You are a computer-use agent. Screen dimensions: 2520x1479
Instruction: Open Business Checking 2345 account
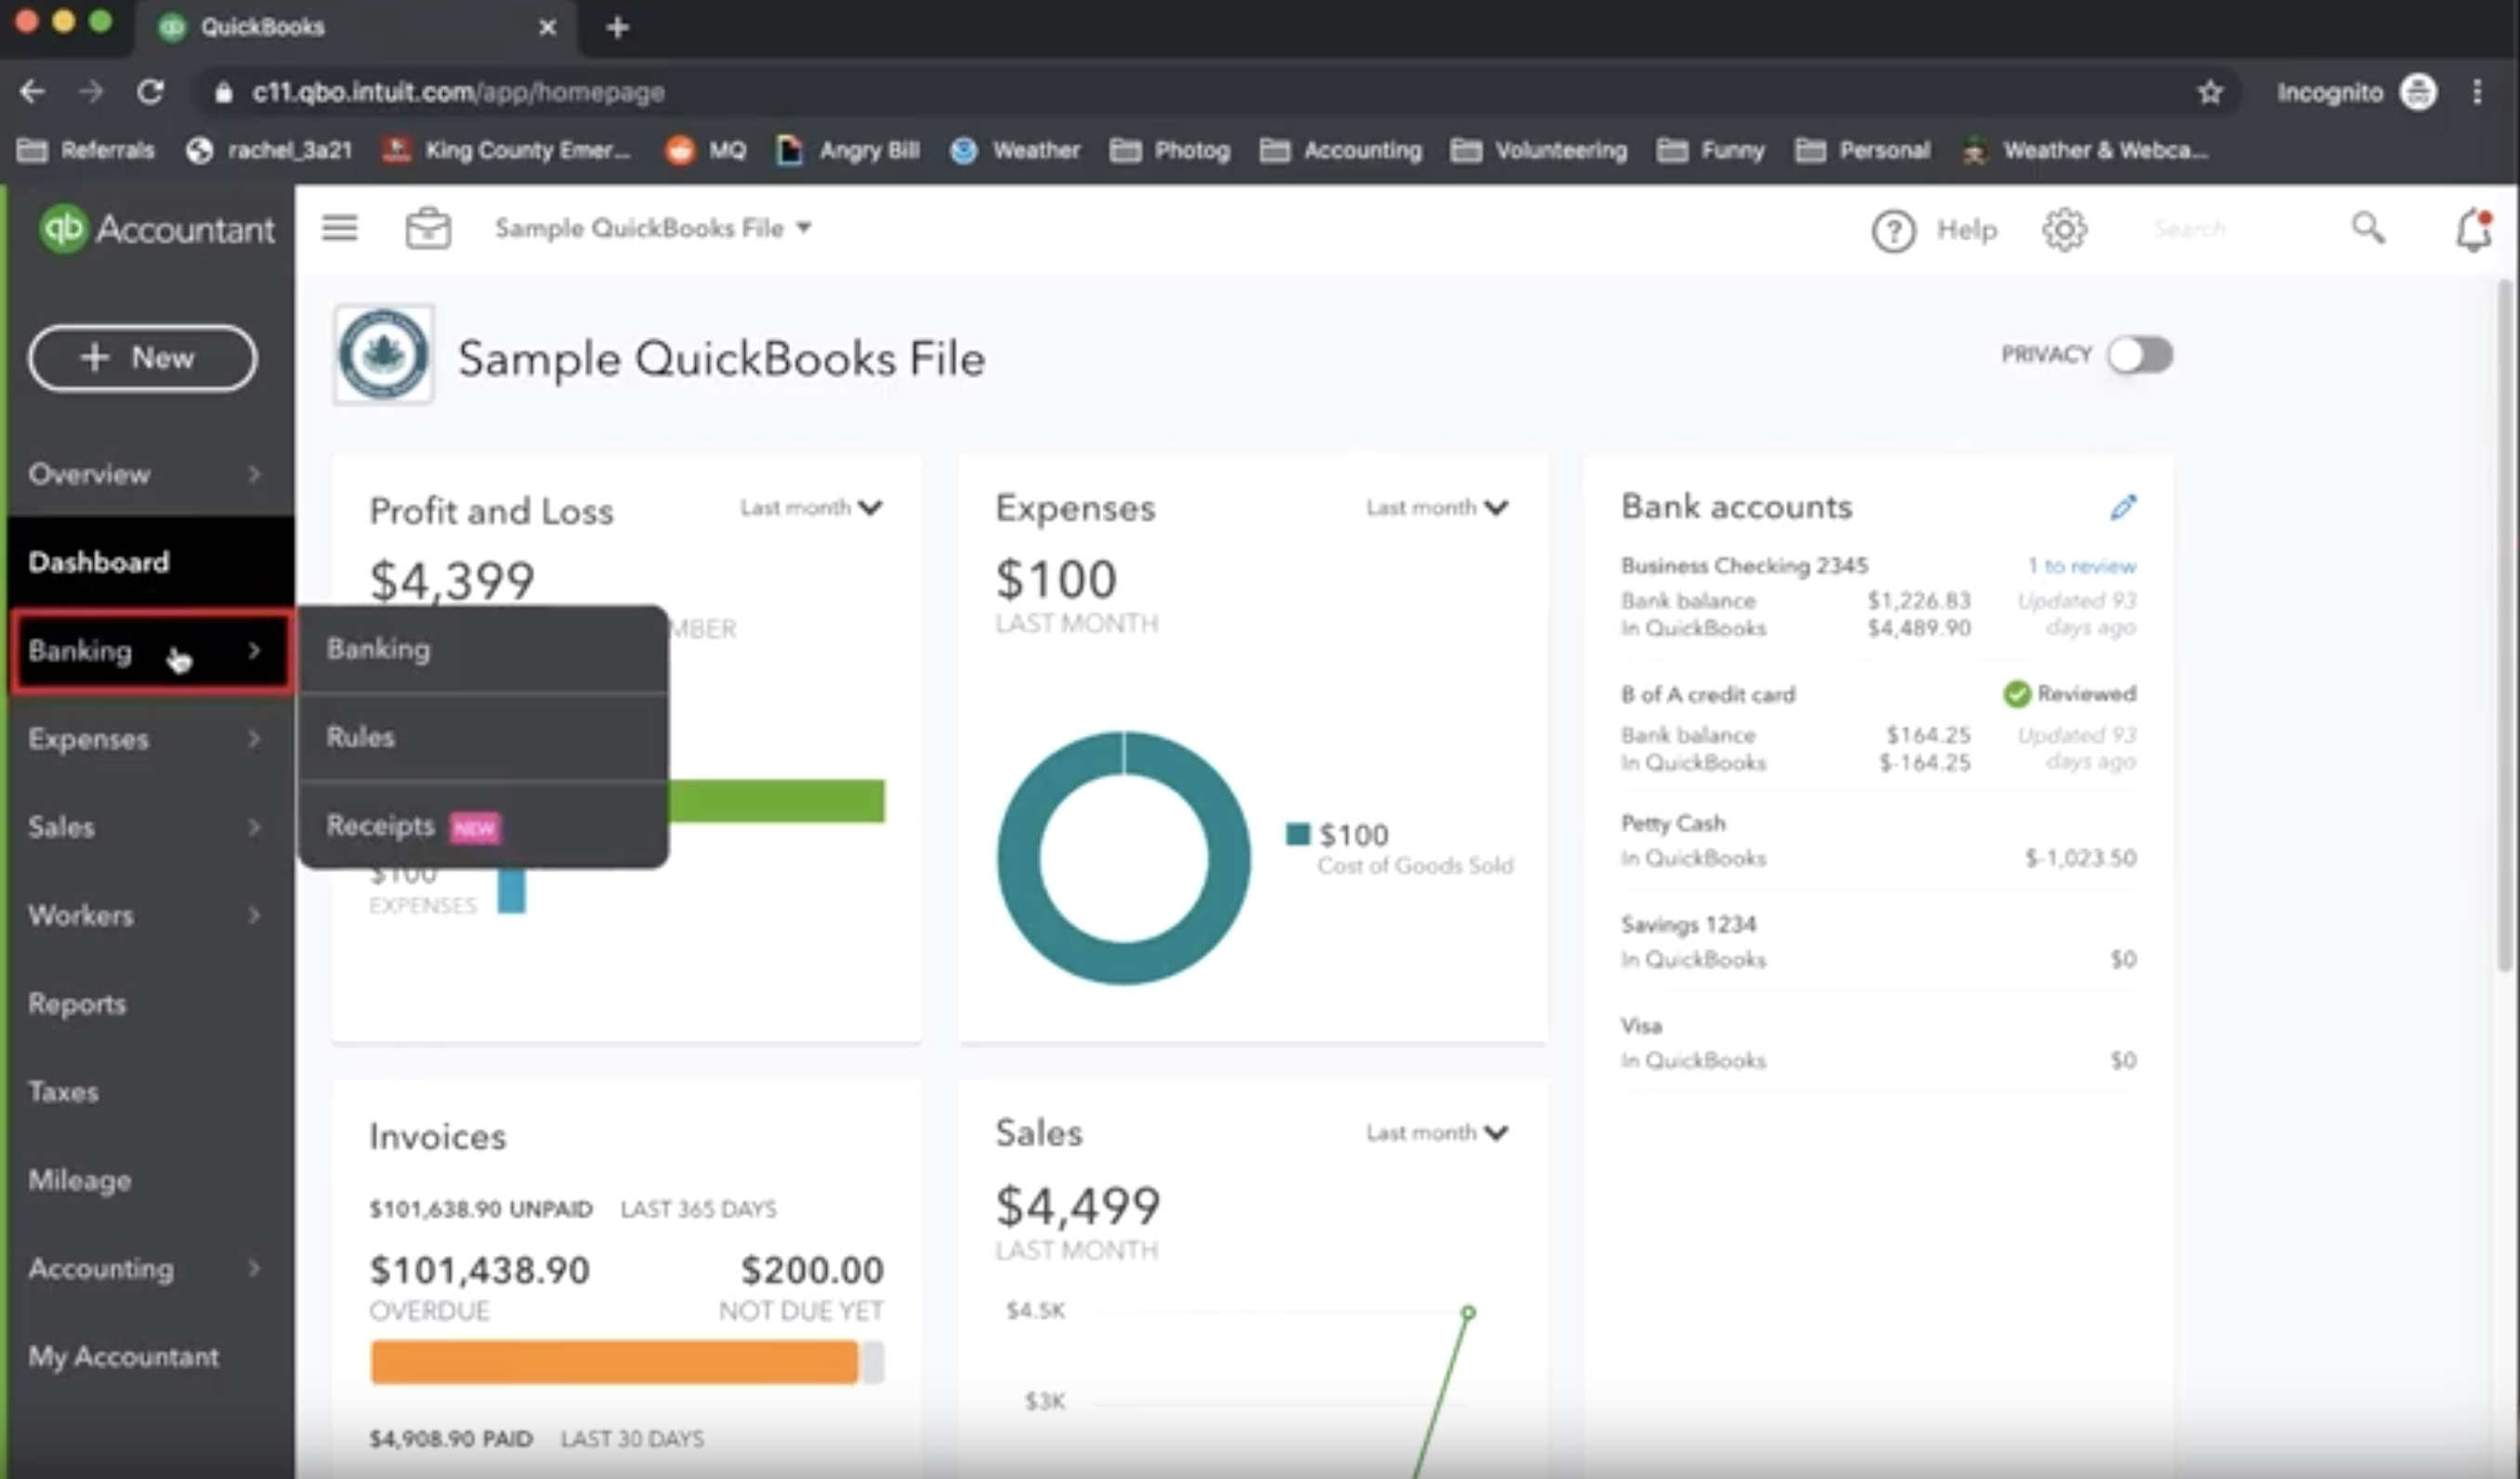(1744, 566)
